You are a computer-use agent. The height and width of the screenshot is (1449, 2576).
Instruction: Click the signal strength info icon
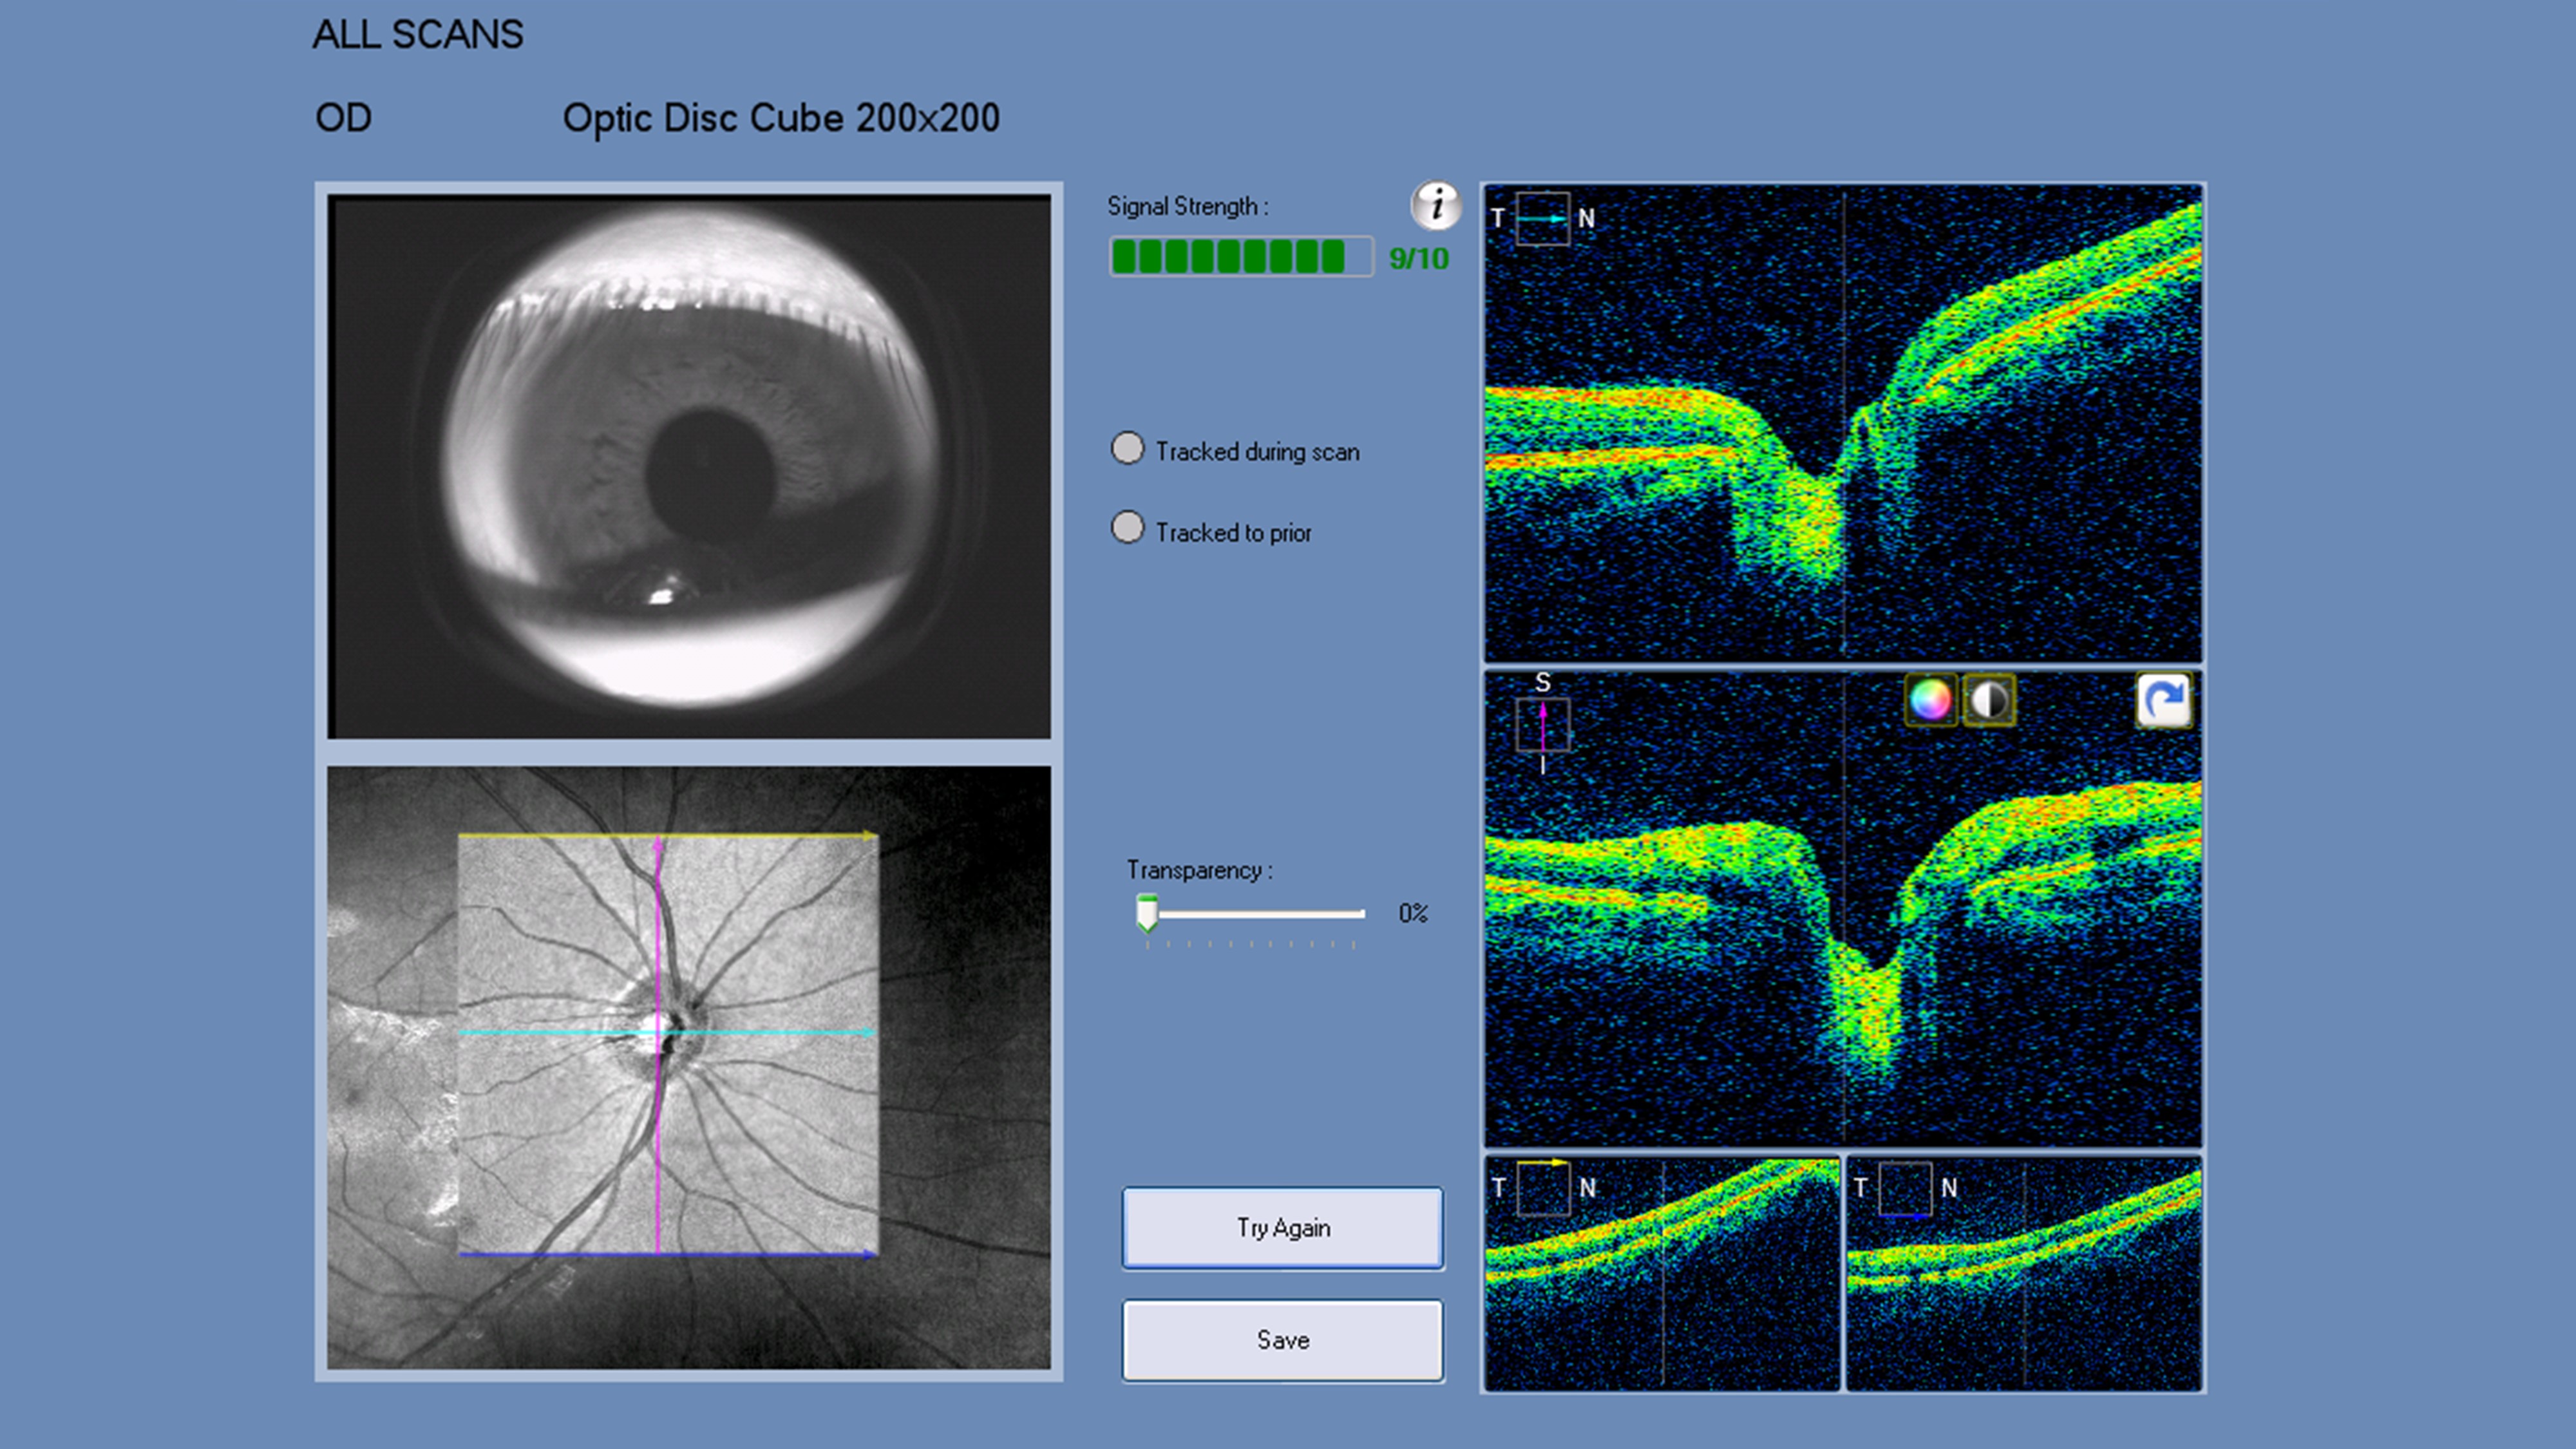1436,205
